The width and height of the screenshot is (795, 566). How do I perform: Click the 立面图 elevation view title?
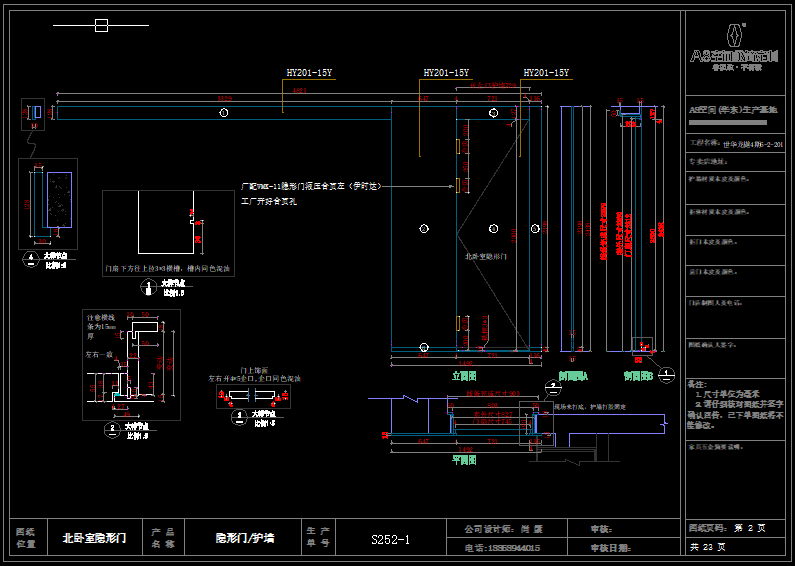tap(464, 376)
